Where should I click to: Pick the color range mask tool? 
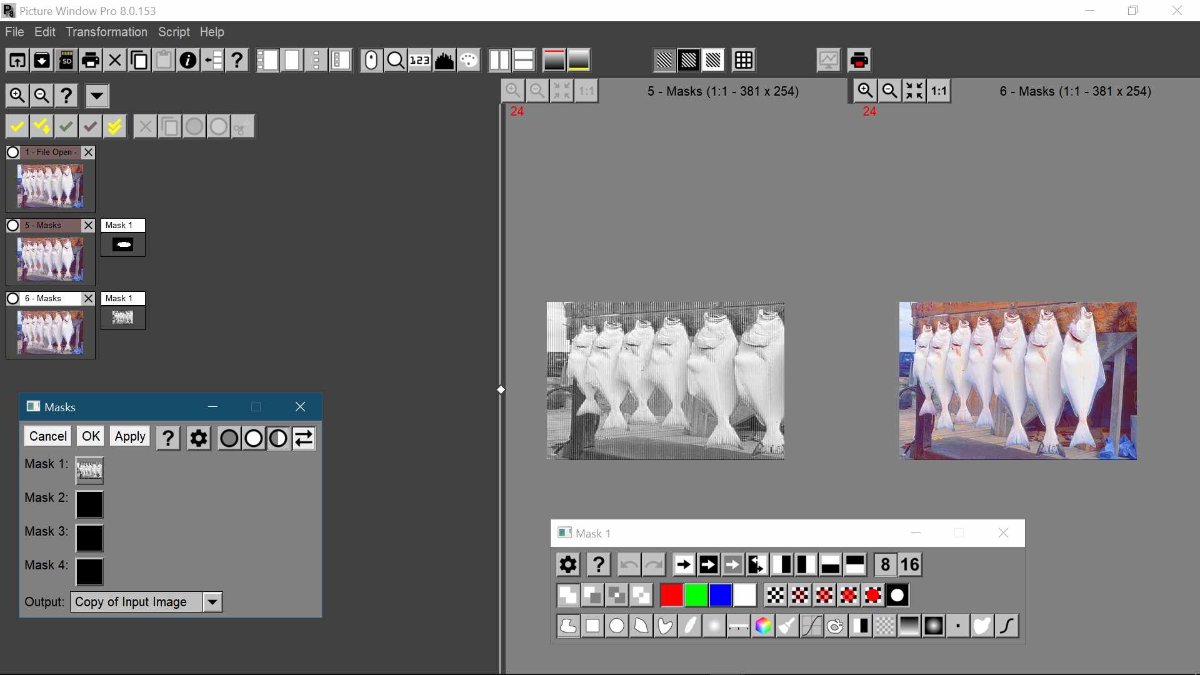pyautogui.click(x=763, y=626)
